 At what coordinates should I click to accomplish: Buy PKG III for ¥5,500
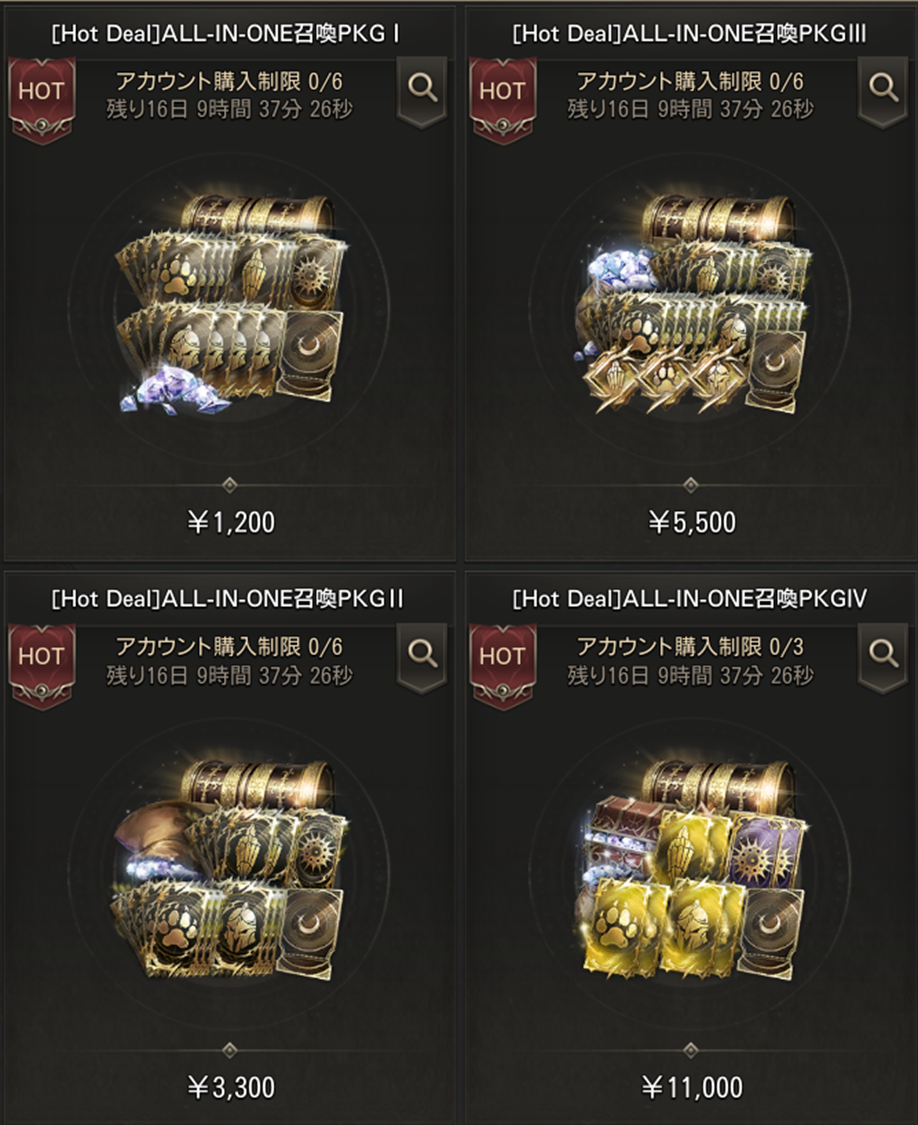[x=691, y=522]
